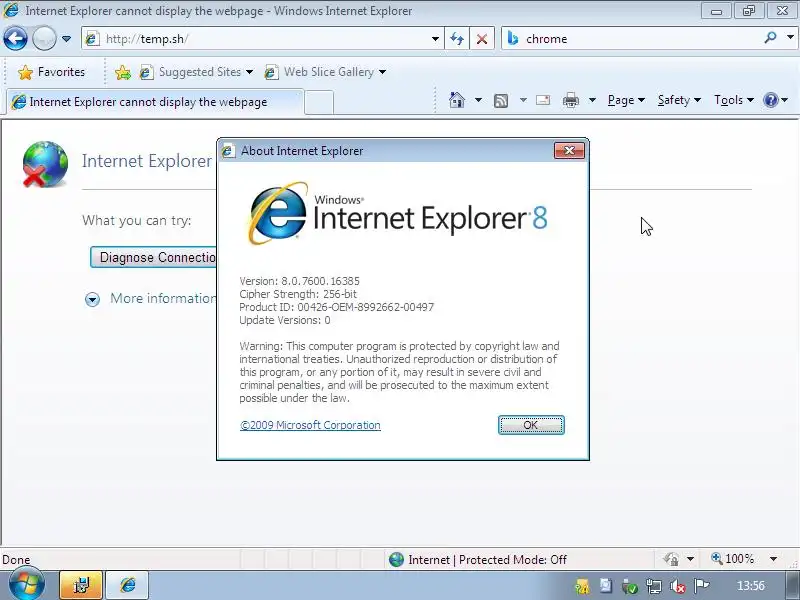Click the blue Help question mark icon

click(770, 100)
